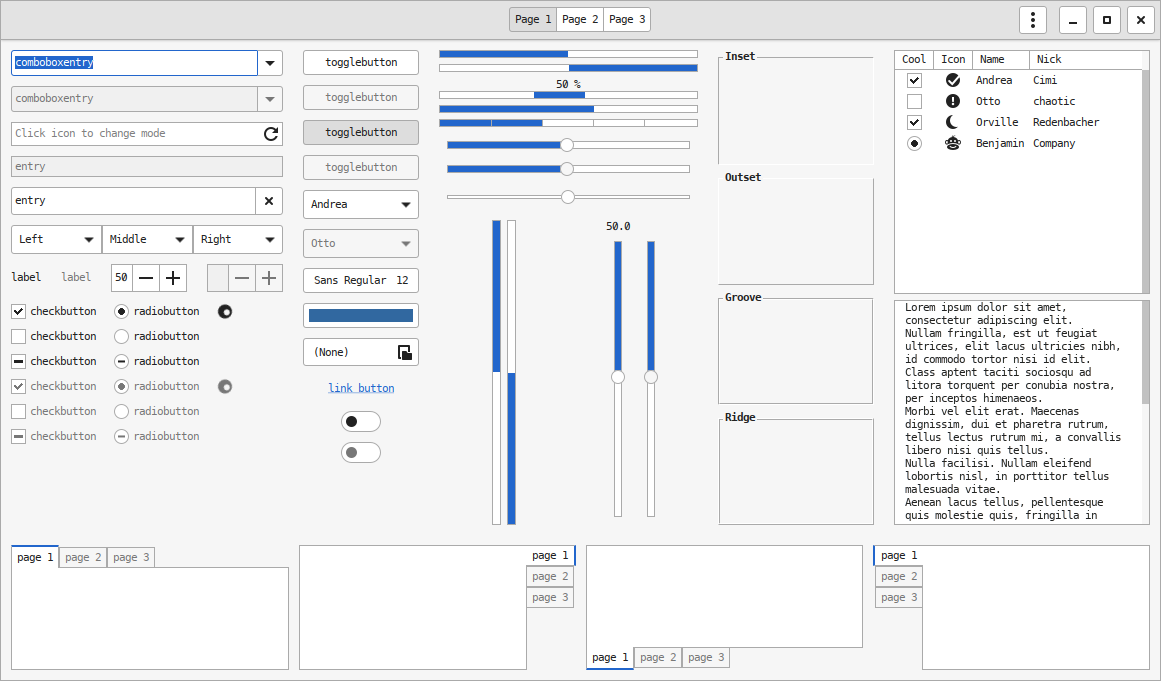Image resolution: width=1161 pixels, height=681 pixels.
Task: Click the active spinner icon beside radiobutton
Action: point(225,312)
